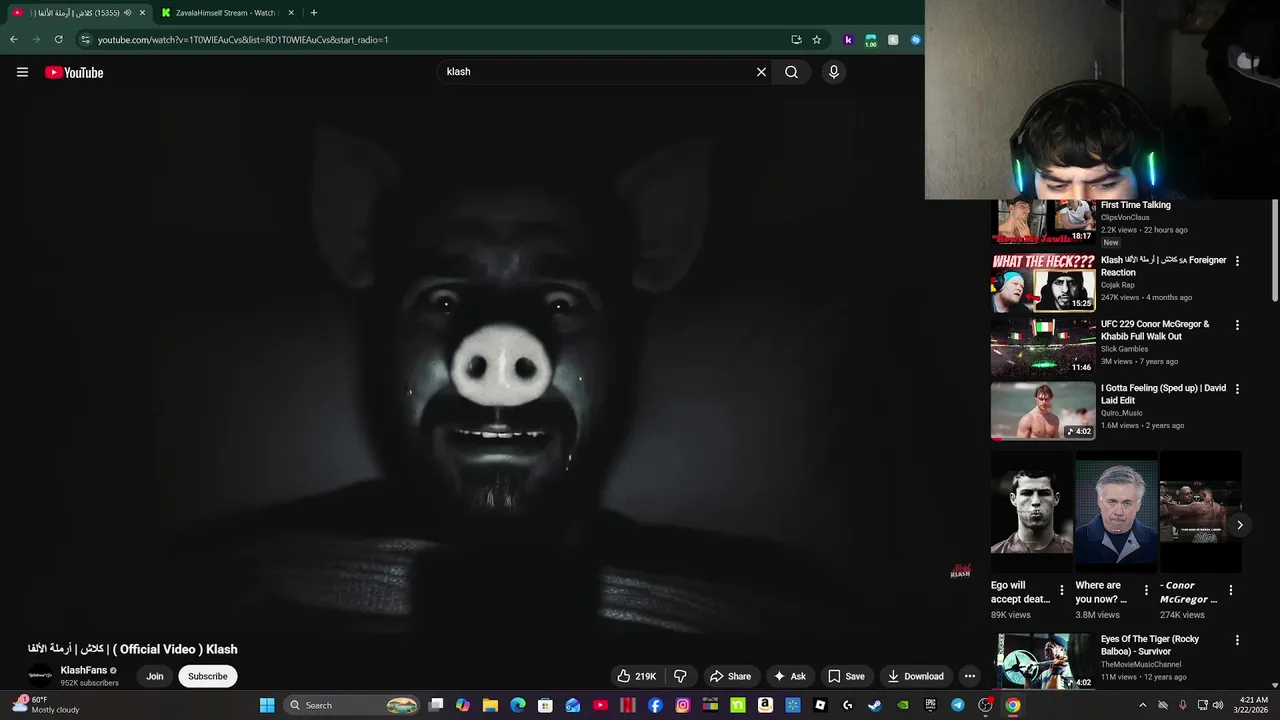Mute tab via speaker icon

(x=127, y=13)
